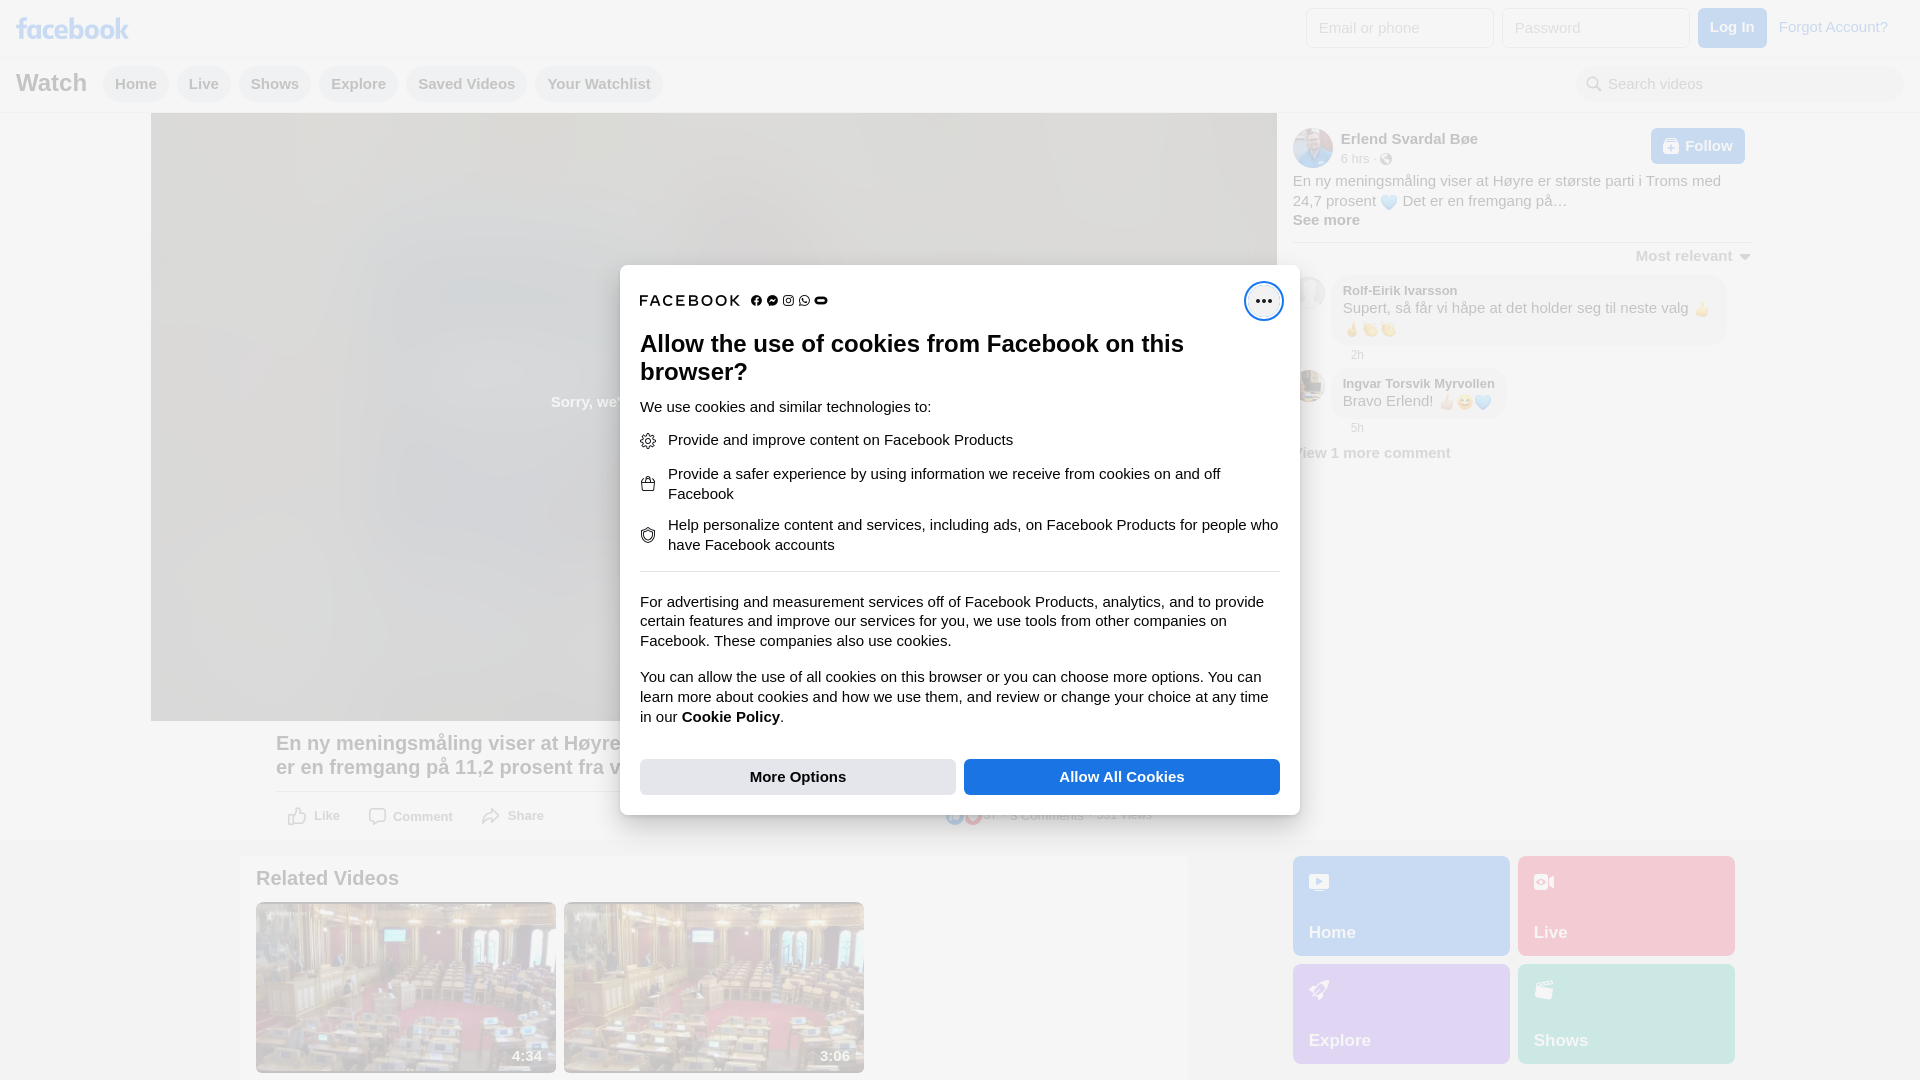Open the 4:34 related video thumbnail
Viewport: 1920px width, 1080px height.
tap(405, 987)
